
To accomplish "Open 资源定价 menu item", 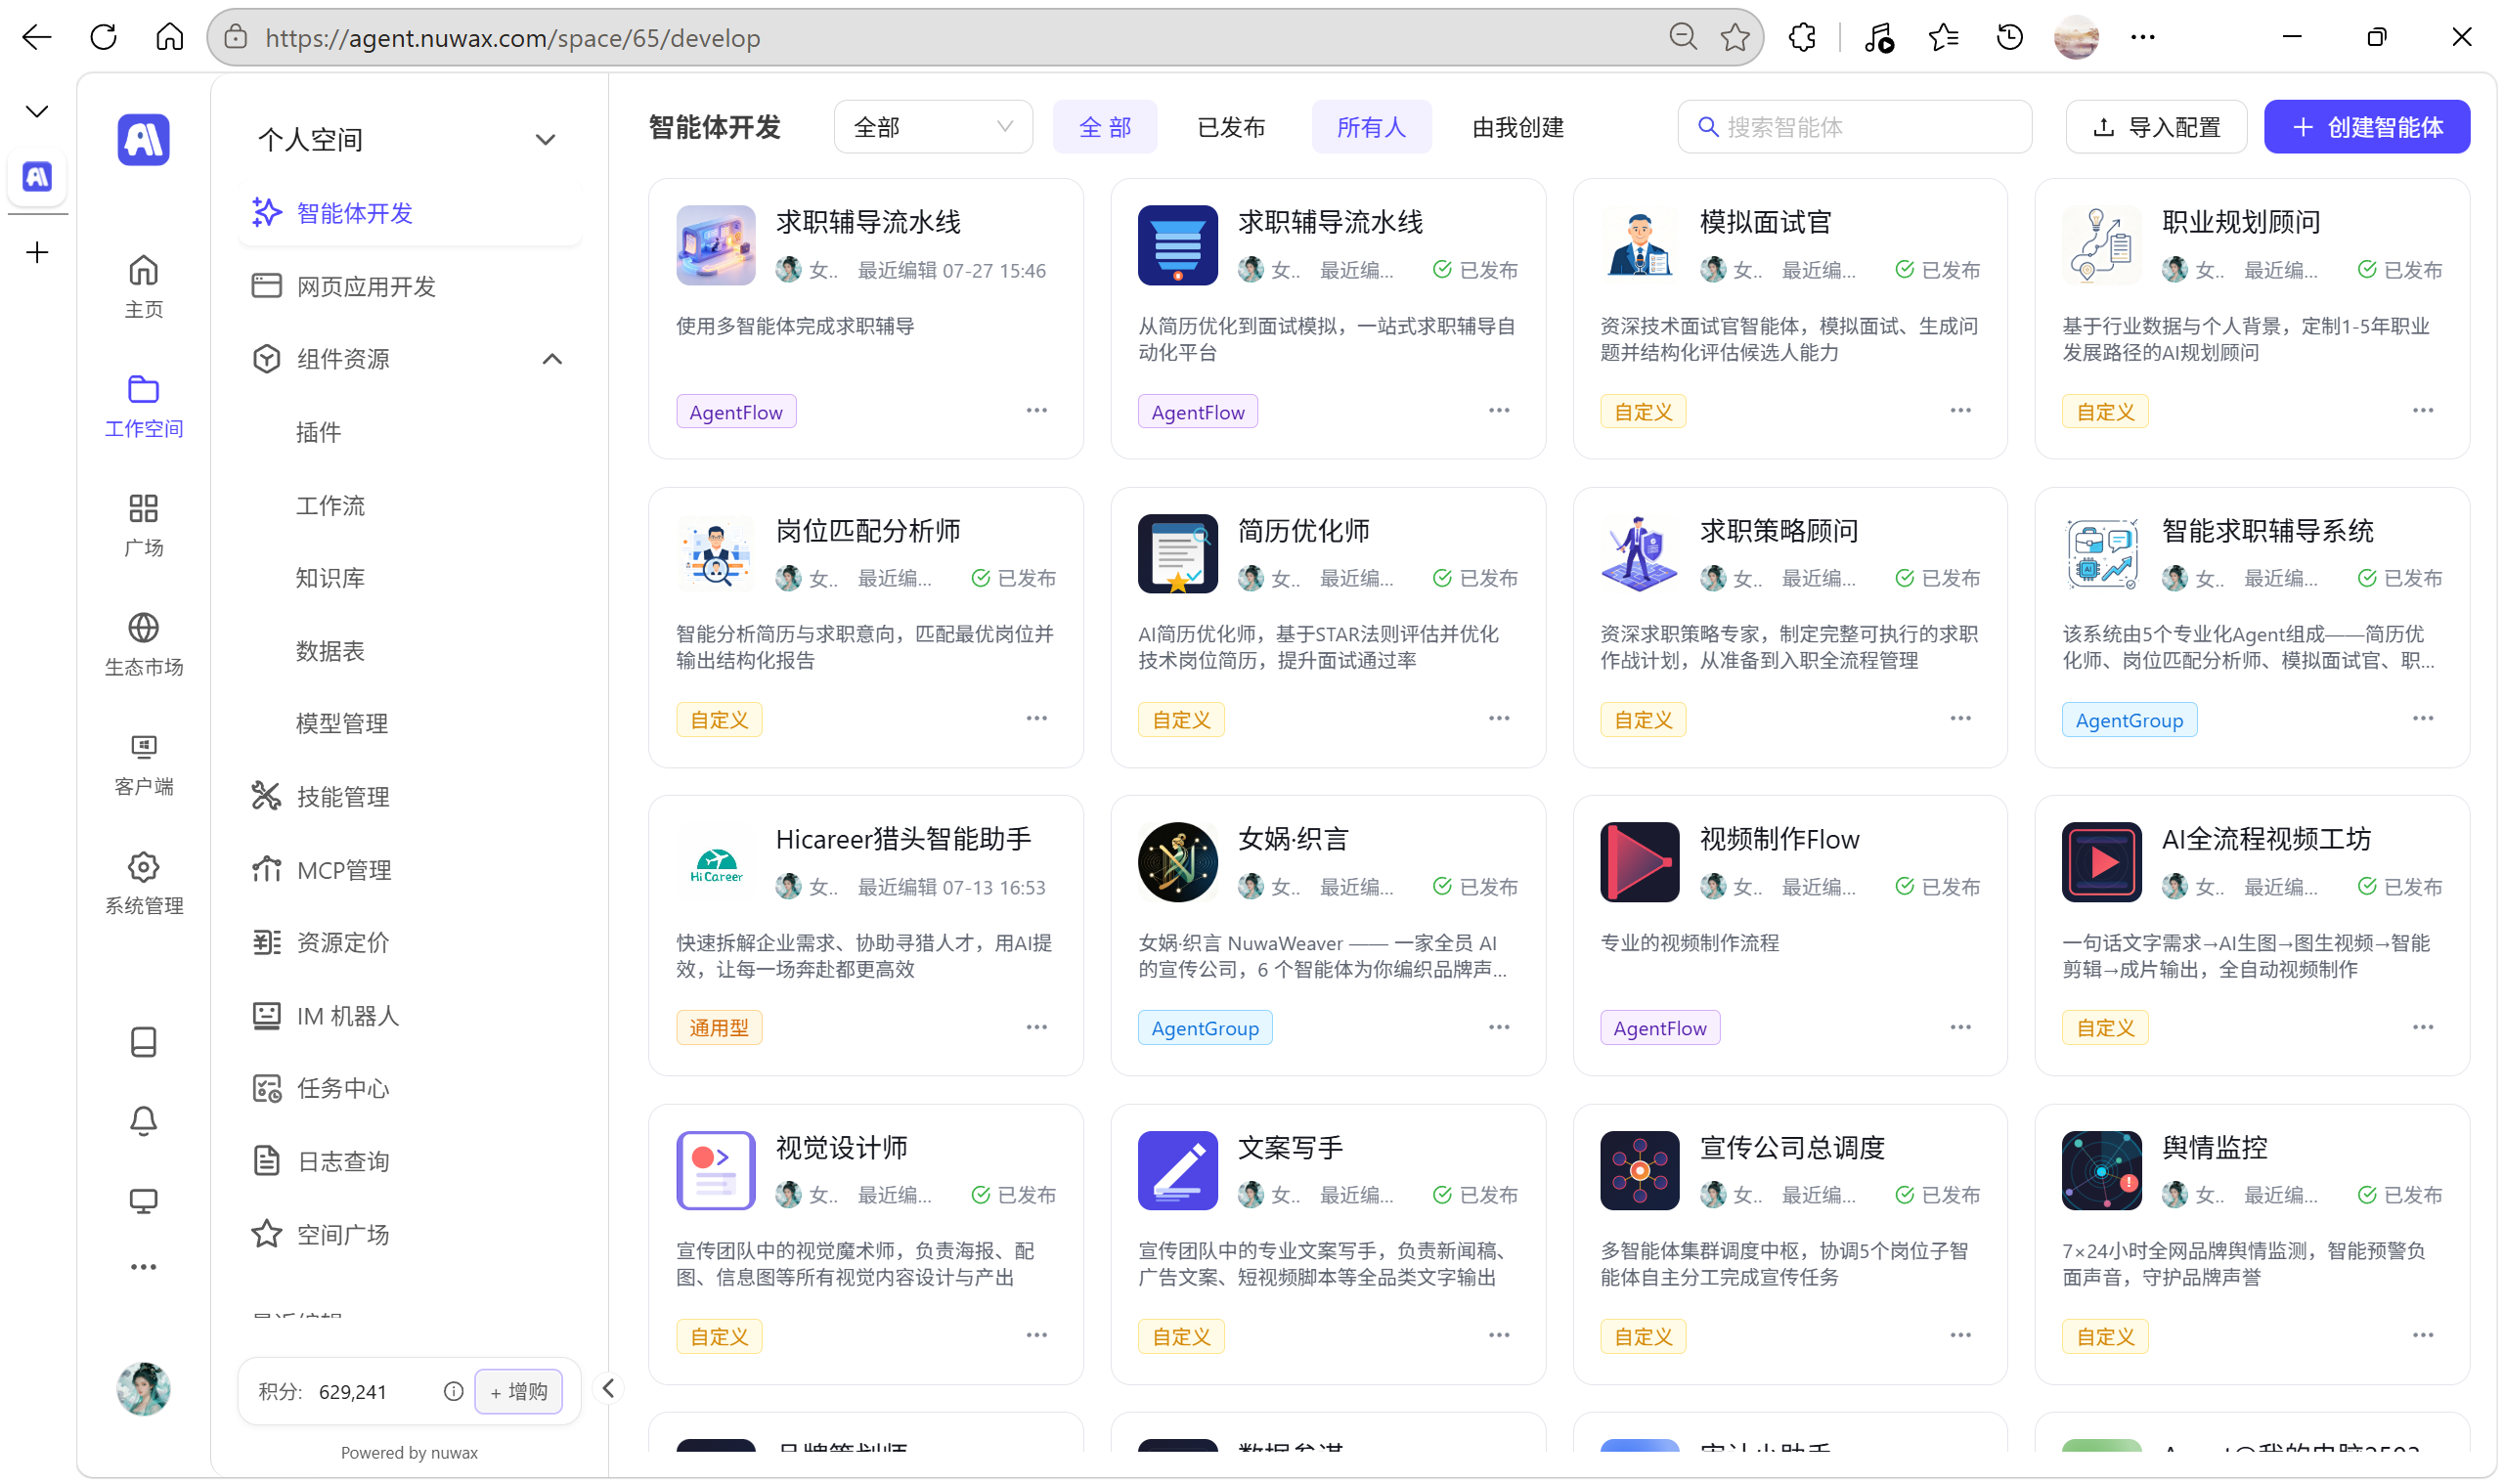I will (x=410, y=942).
